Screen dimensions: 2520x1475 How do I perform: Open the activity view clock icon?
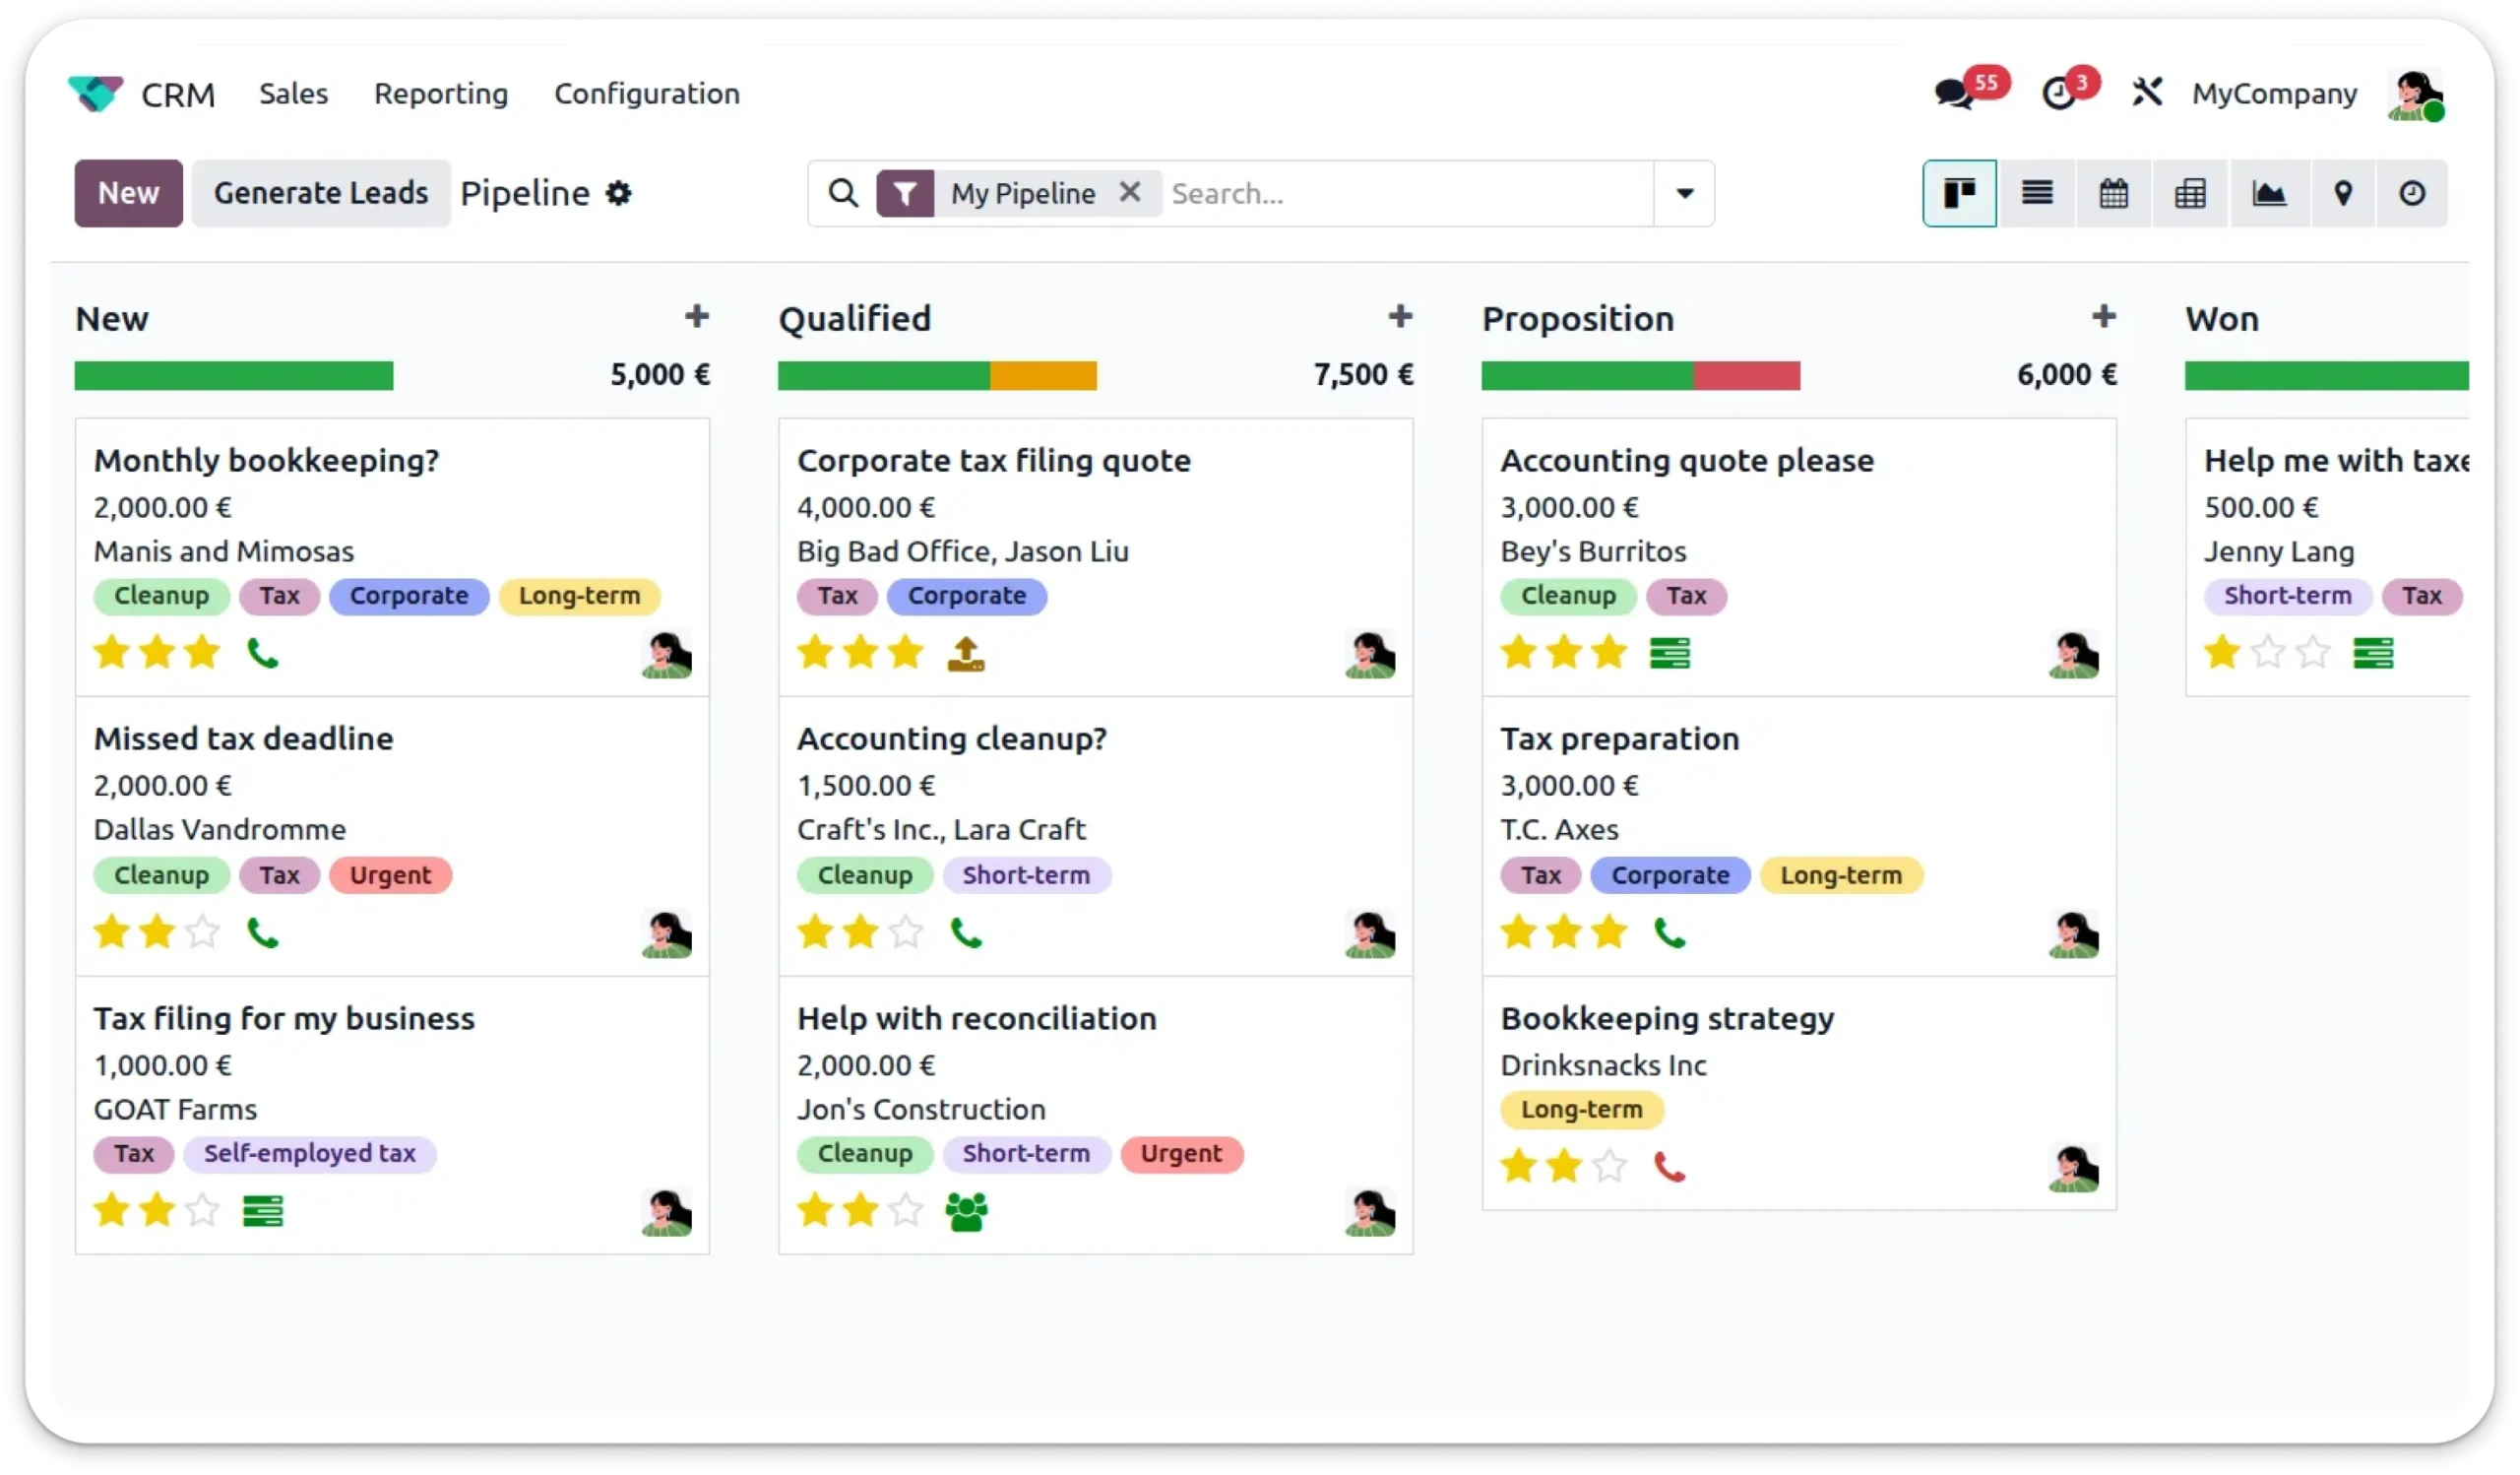coord(2412,193)
